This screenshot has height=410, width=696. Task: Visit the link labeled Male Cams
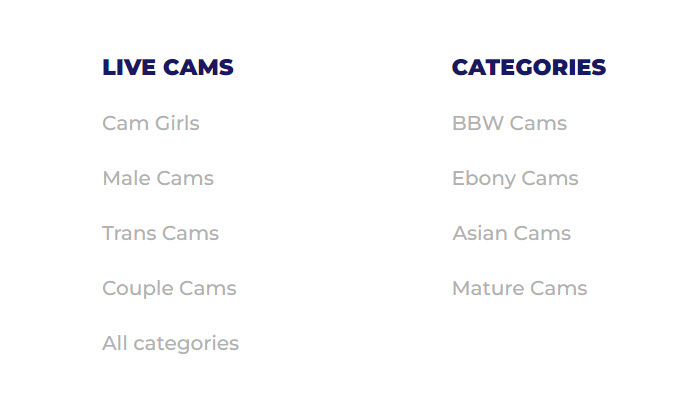click(158, 178)
